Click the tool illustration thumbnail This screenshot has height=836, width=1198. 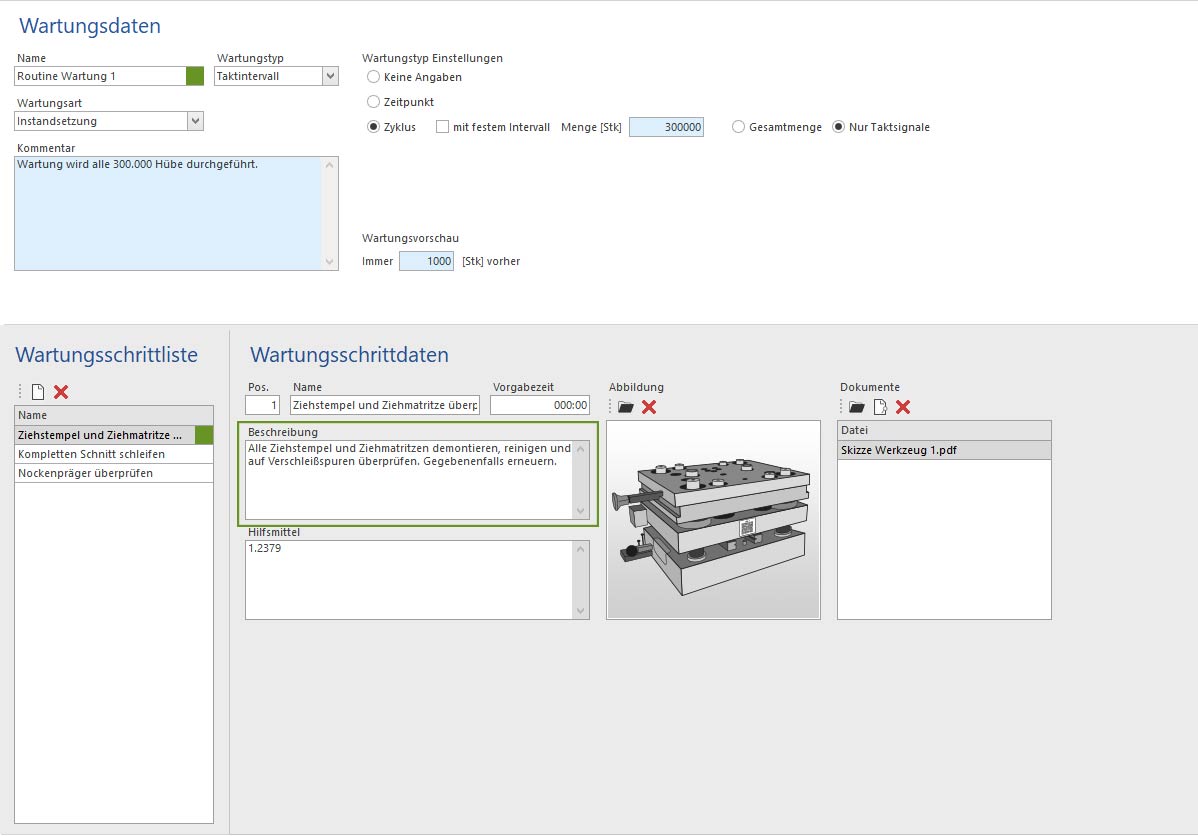(x=713, y=520)
